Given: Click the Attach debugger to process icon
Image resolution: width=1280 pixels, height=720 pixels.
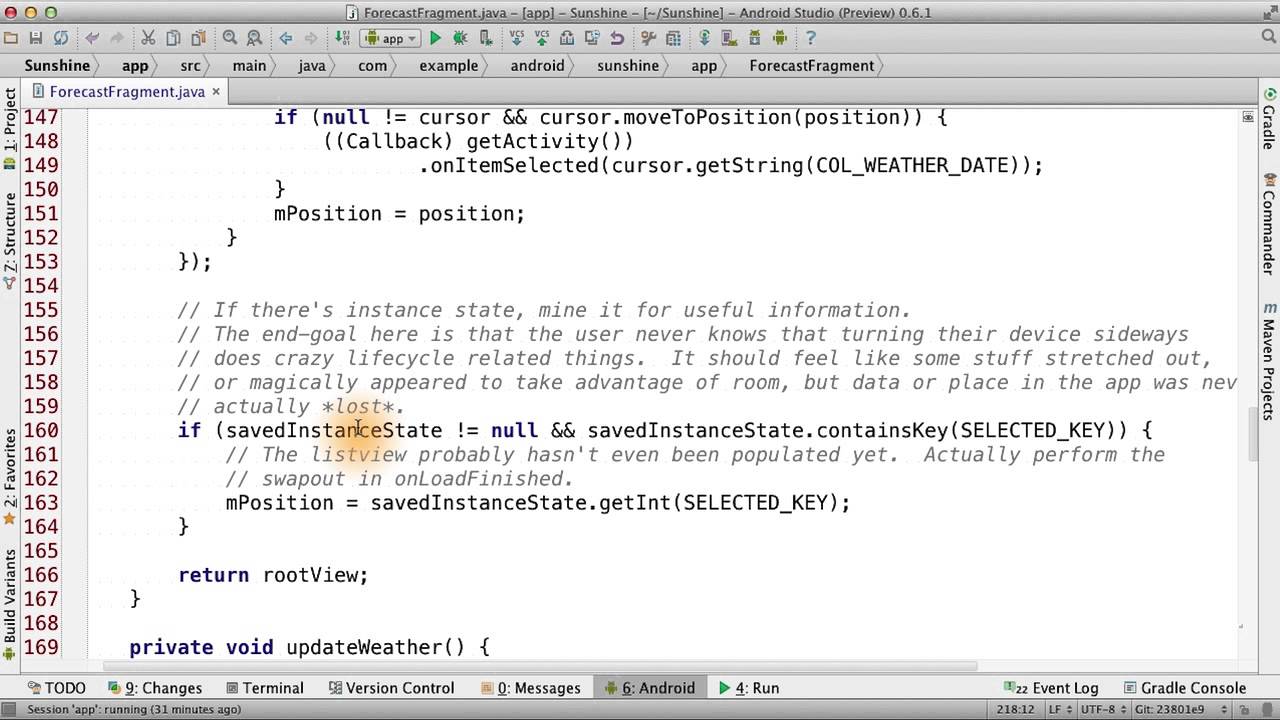Looking at the screenshot, I should pyautogui.click(x=485, y=38).
